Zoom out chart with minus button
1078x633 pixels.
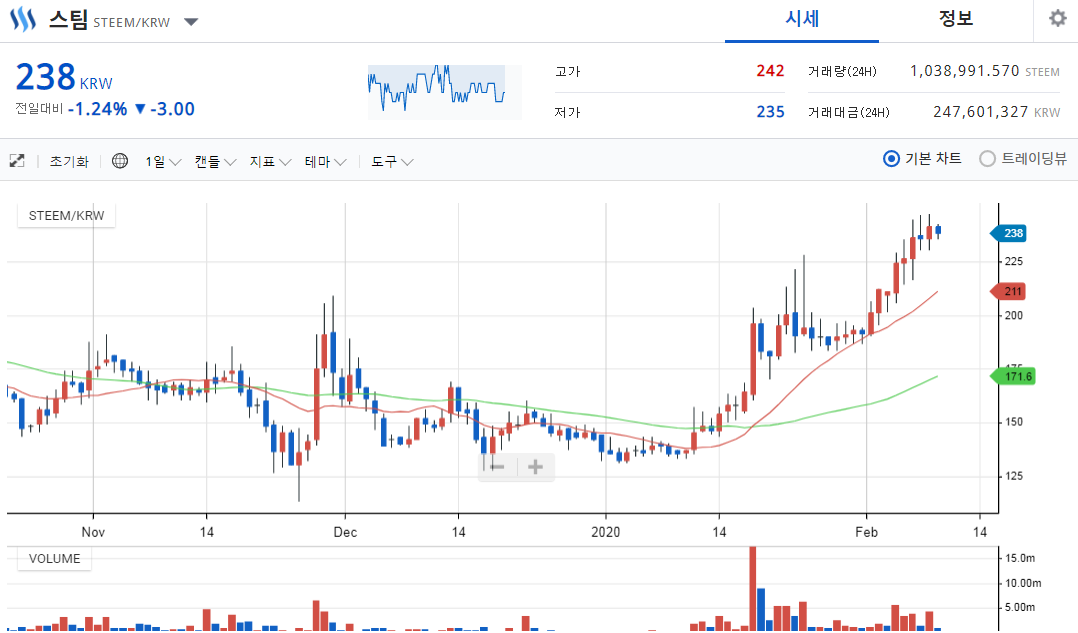pyautogui.click(x=498, y=467)
